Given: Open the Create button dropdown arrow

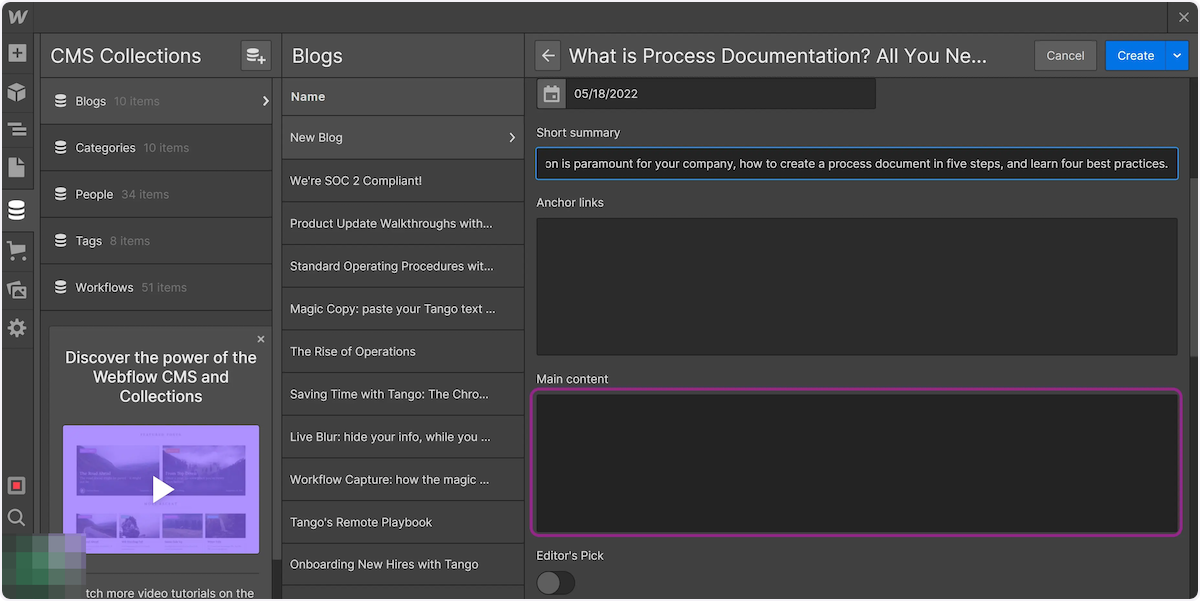Looking at the screenshot, I should pyautogui.click(x=1176, y=56).
